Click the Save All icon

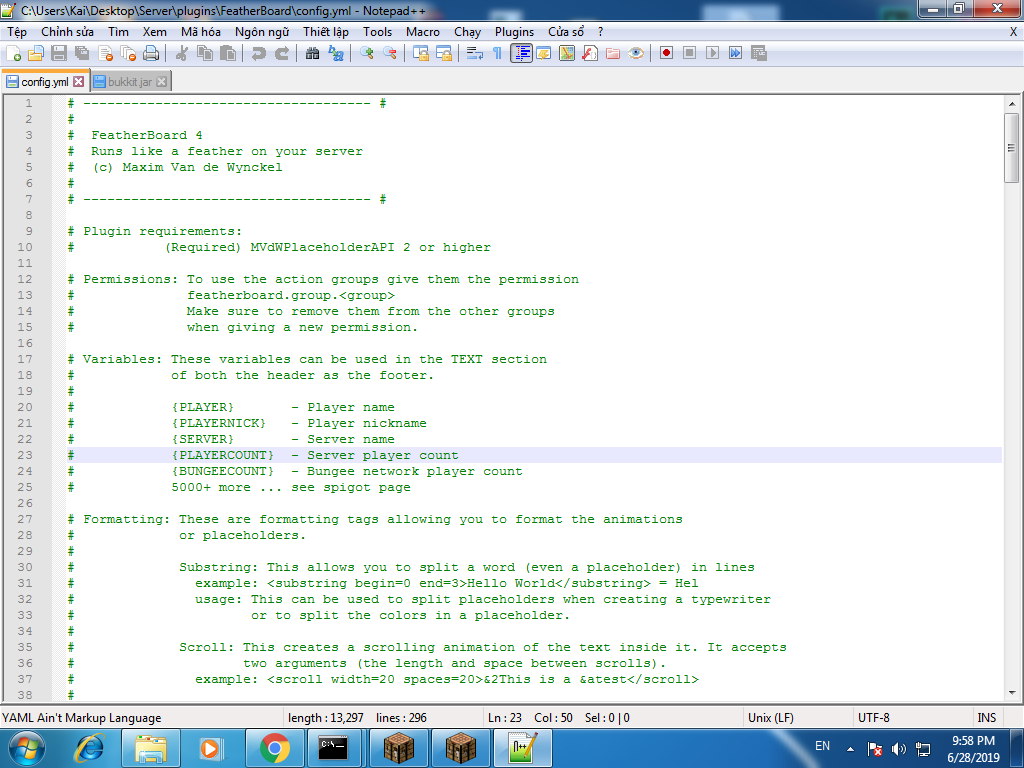click(x=82, y=54)
